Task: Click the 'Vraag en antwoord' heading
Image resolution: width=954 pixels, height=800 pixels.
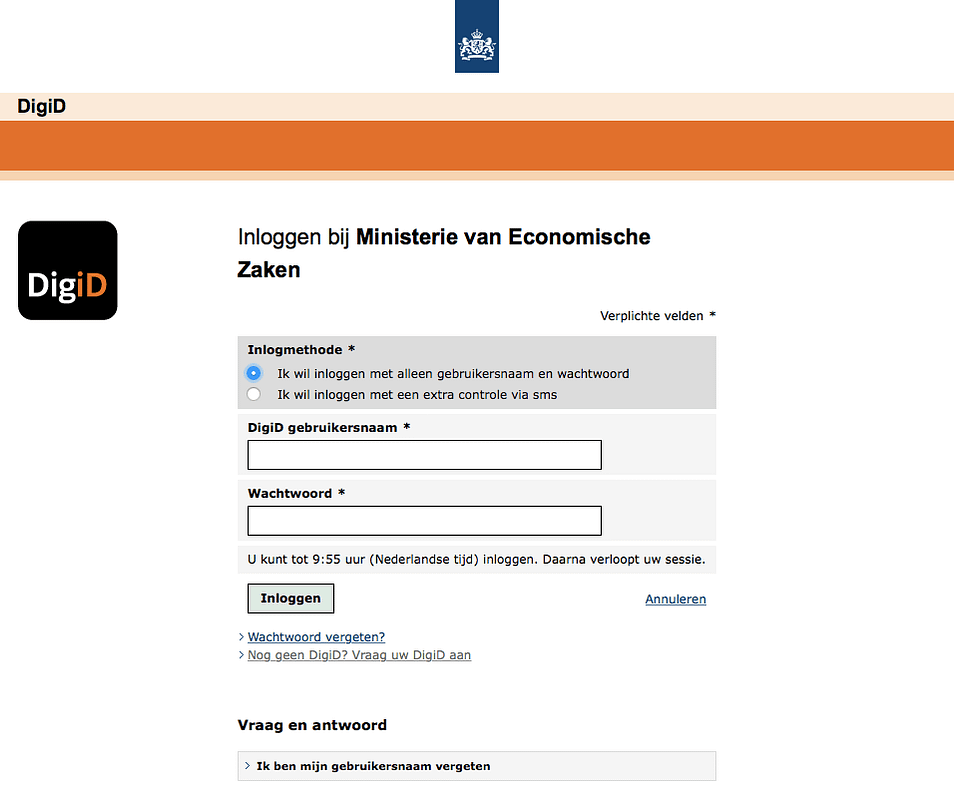Action: click(312, 725)
